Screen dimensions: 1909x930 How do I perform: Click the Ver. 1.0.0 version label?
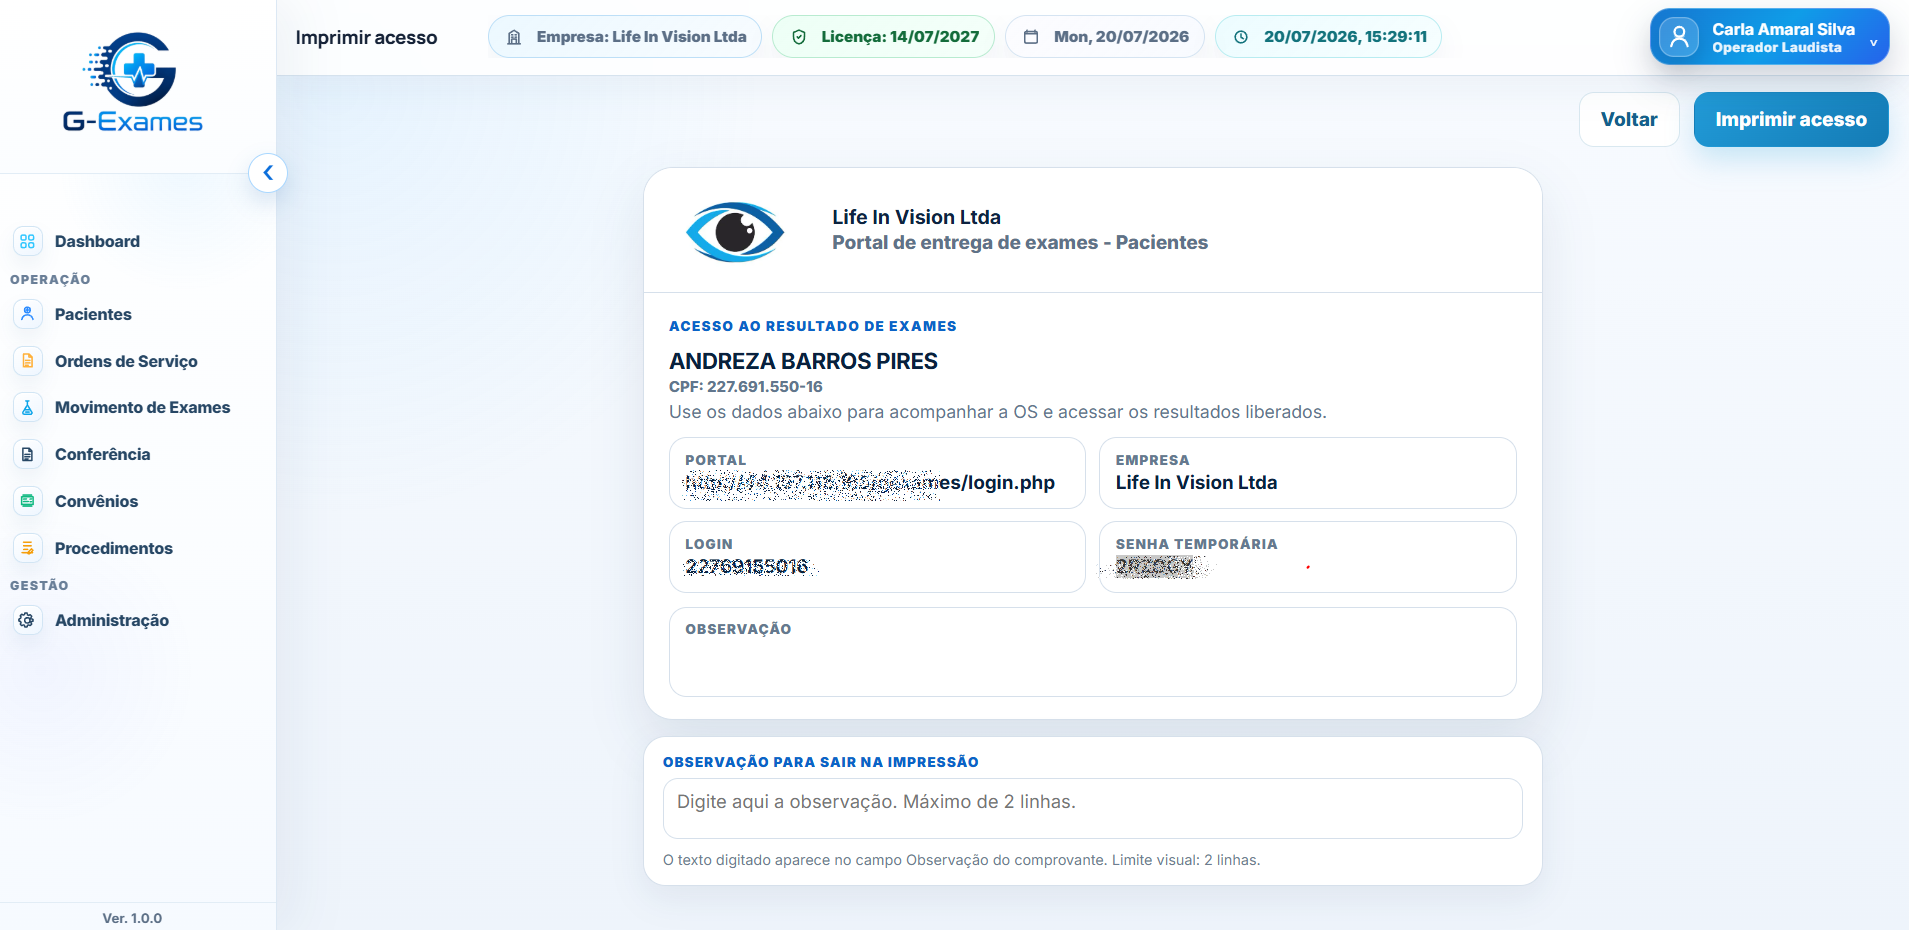[x=132, y=918]
